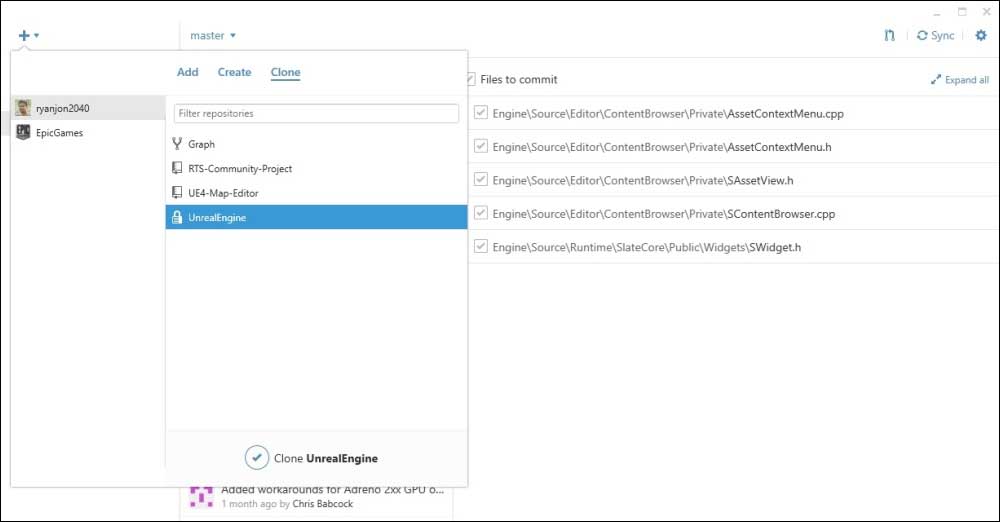Screen dimensions: 1000x522
Task: Select the Clone tab
Action: pyautogui.click(x=285, y=72)
